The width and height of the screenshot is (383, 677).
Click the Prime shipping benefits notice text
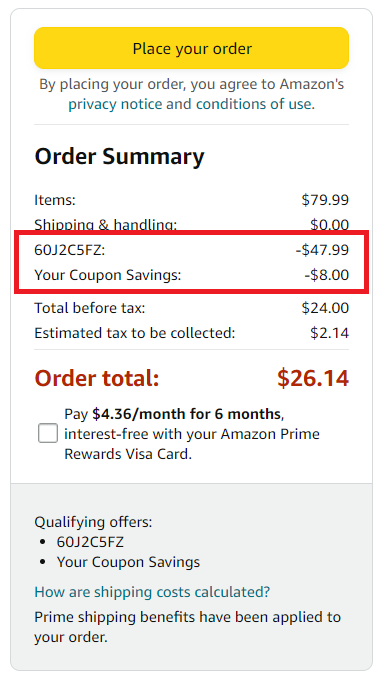click(x=187, y=627)
